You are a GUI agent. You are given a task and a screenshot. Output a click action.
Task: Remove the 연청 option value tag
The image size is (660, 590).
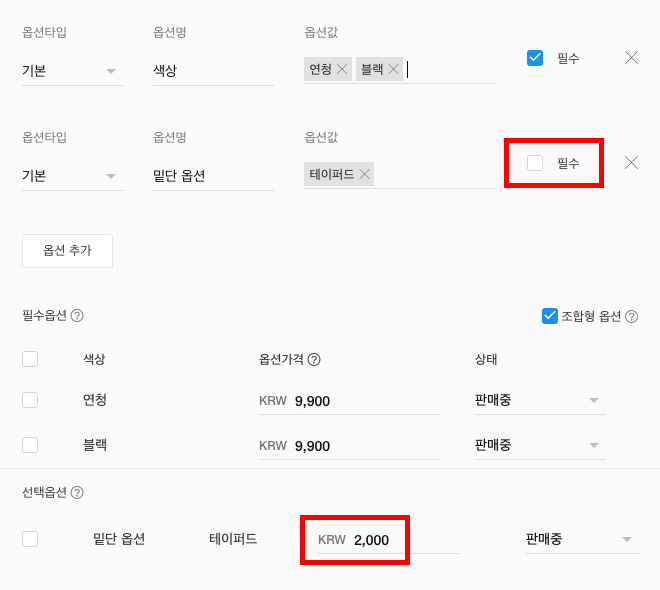tap(342, 69)
